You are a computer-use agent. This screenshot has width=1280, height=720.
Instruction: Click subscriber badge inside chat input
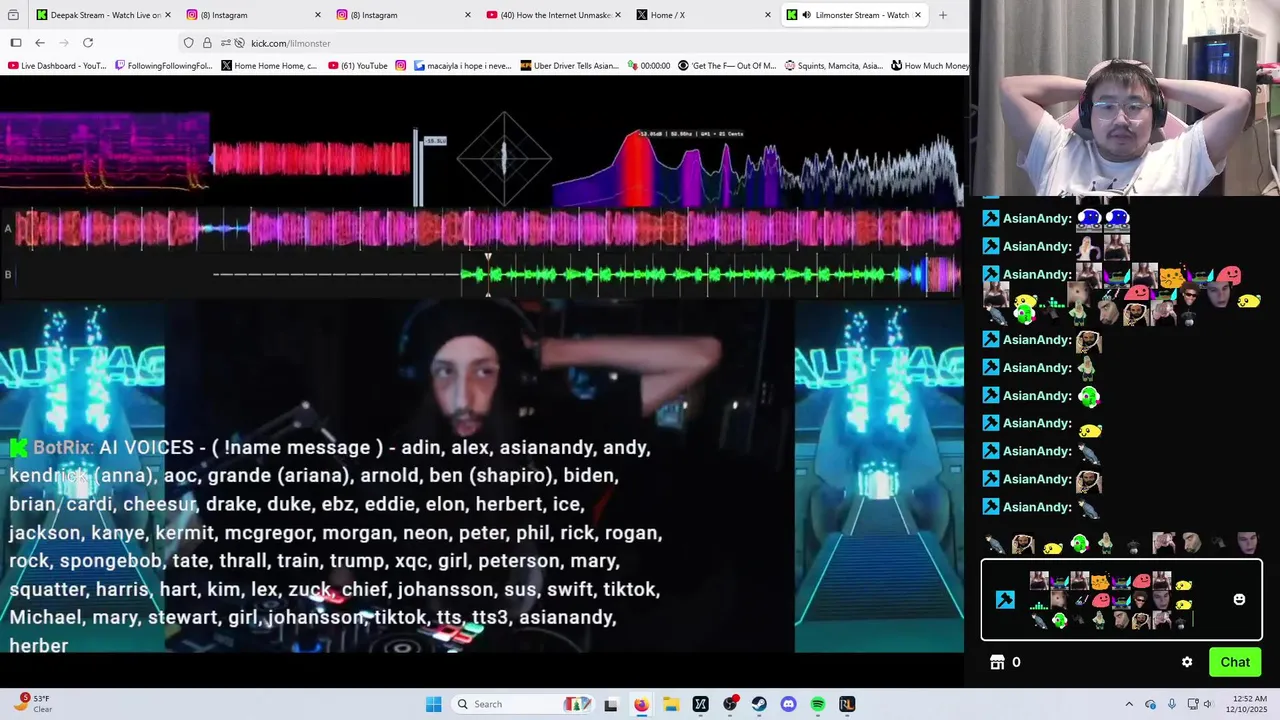click(x=1005, y=600)
